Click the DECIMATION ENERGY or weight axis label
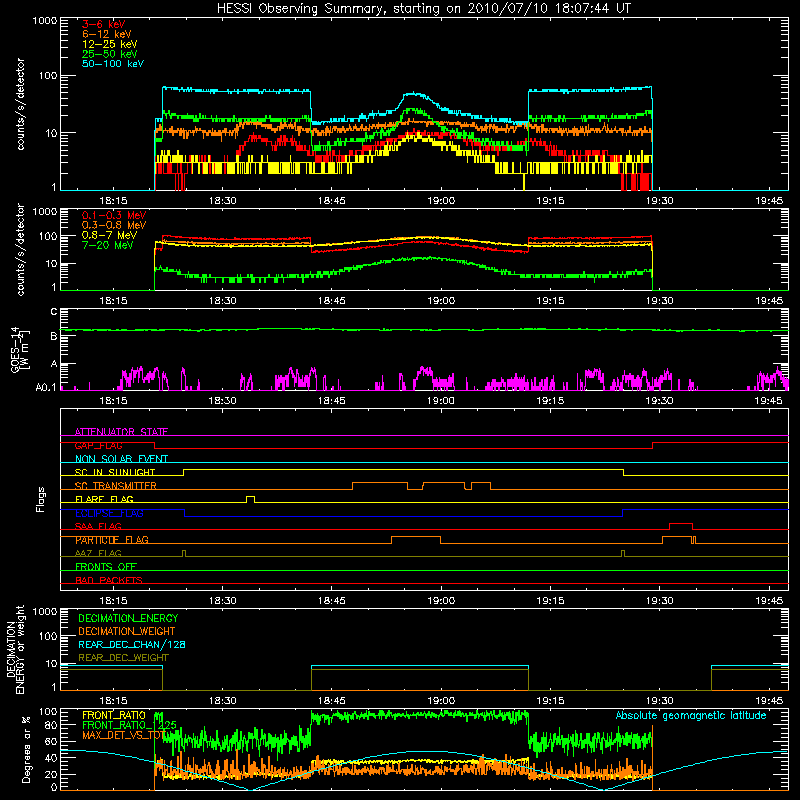Screen dimensions: 800x800 pyautogui.click(x=15, y=649)
